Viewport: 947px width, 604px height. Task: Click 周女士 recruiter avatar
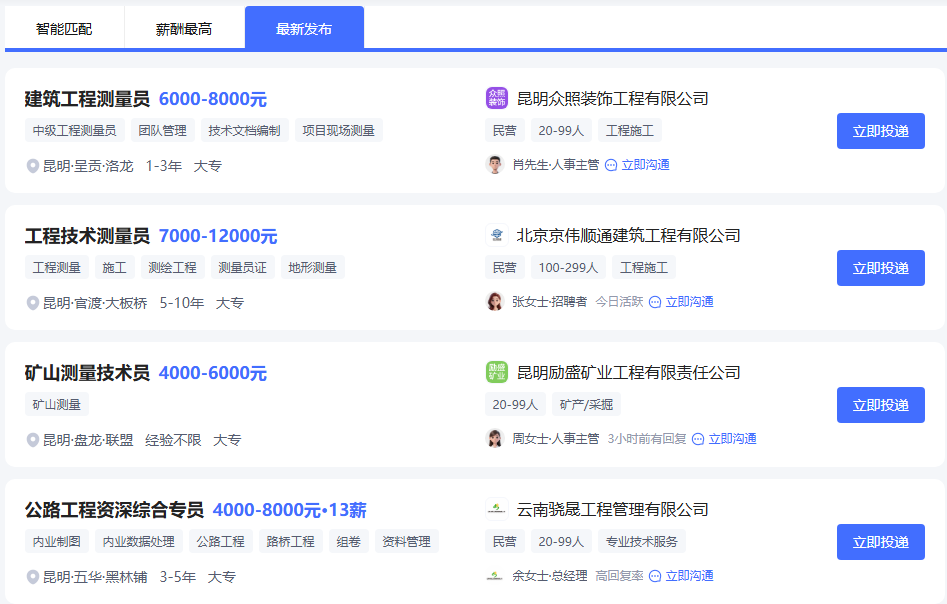495,439
